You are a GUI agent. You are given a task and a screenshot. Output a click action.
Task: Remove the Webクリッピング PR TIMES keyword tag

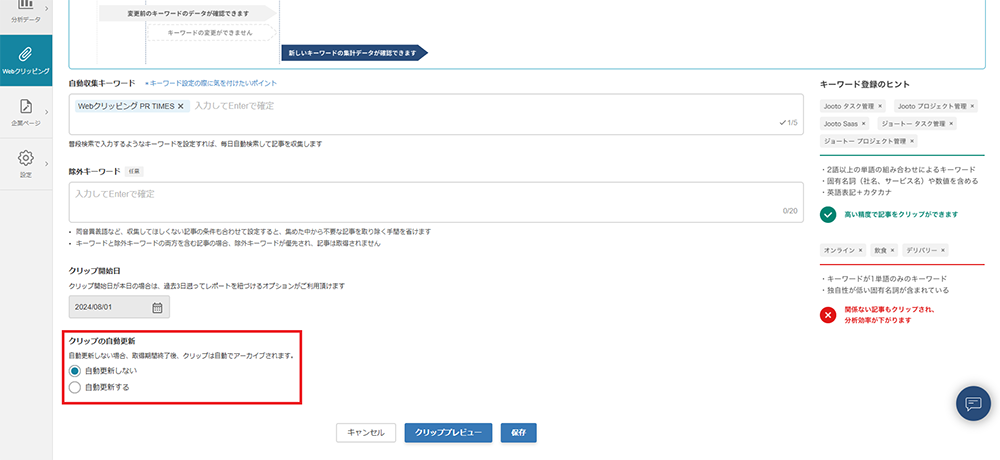180,106
